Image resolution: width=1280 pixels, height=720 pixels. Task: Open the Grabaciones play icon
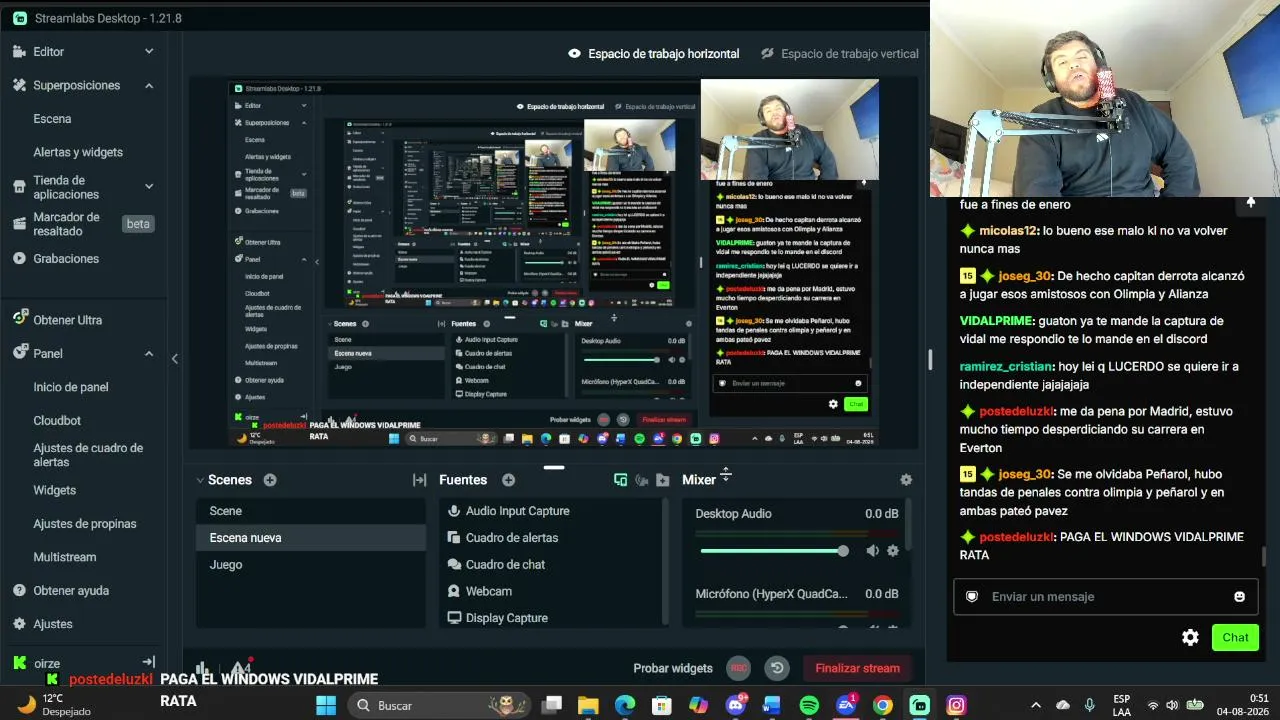pos(19,258)
